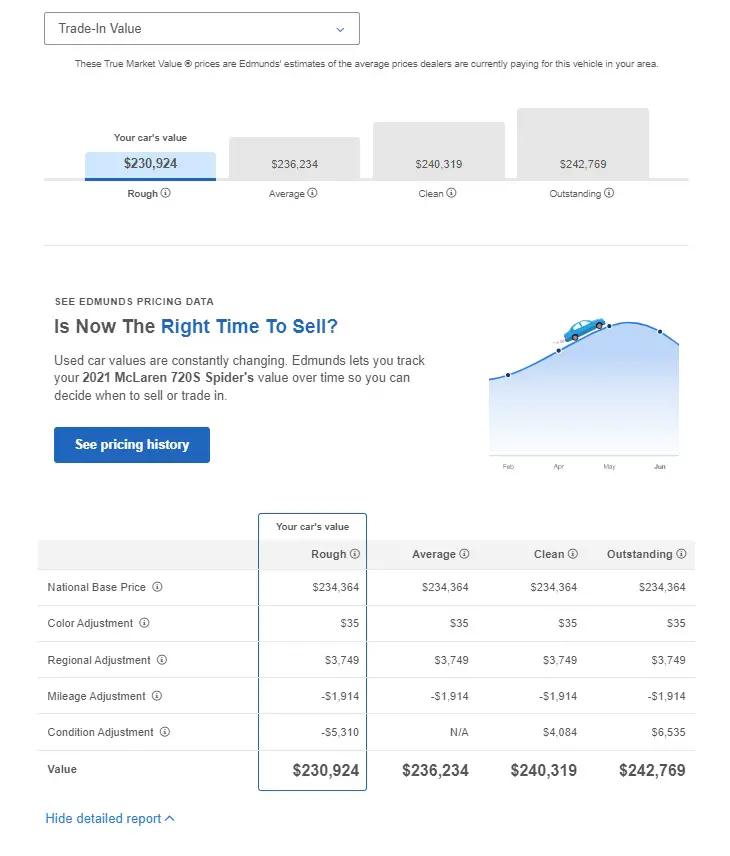Show Condition Adjustment info icon
Viewport: 730px width, 856px height.
165,732
